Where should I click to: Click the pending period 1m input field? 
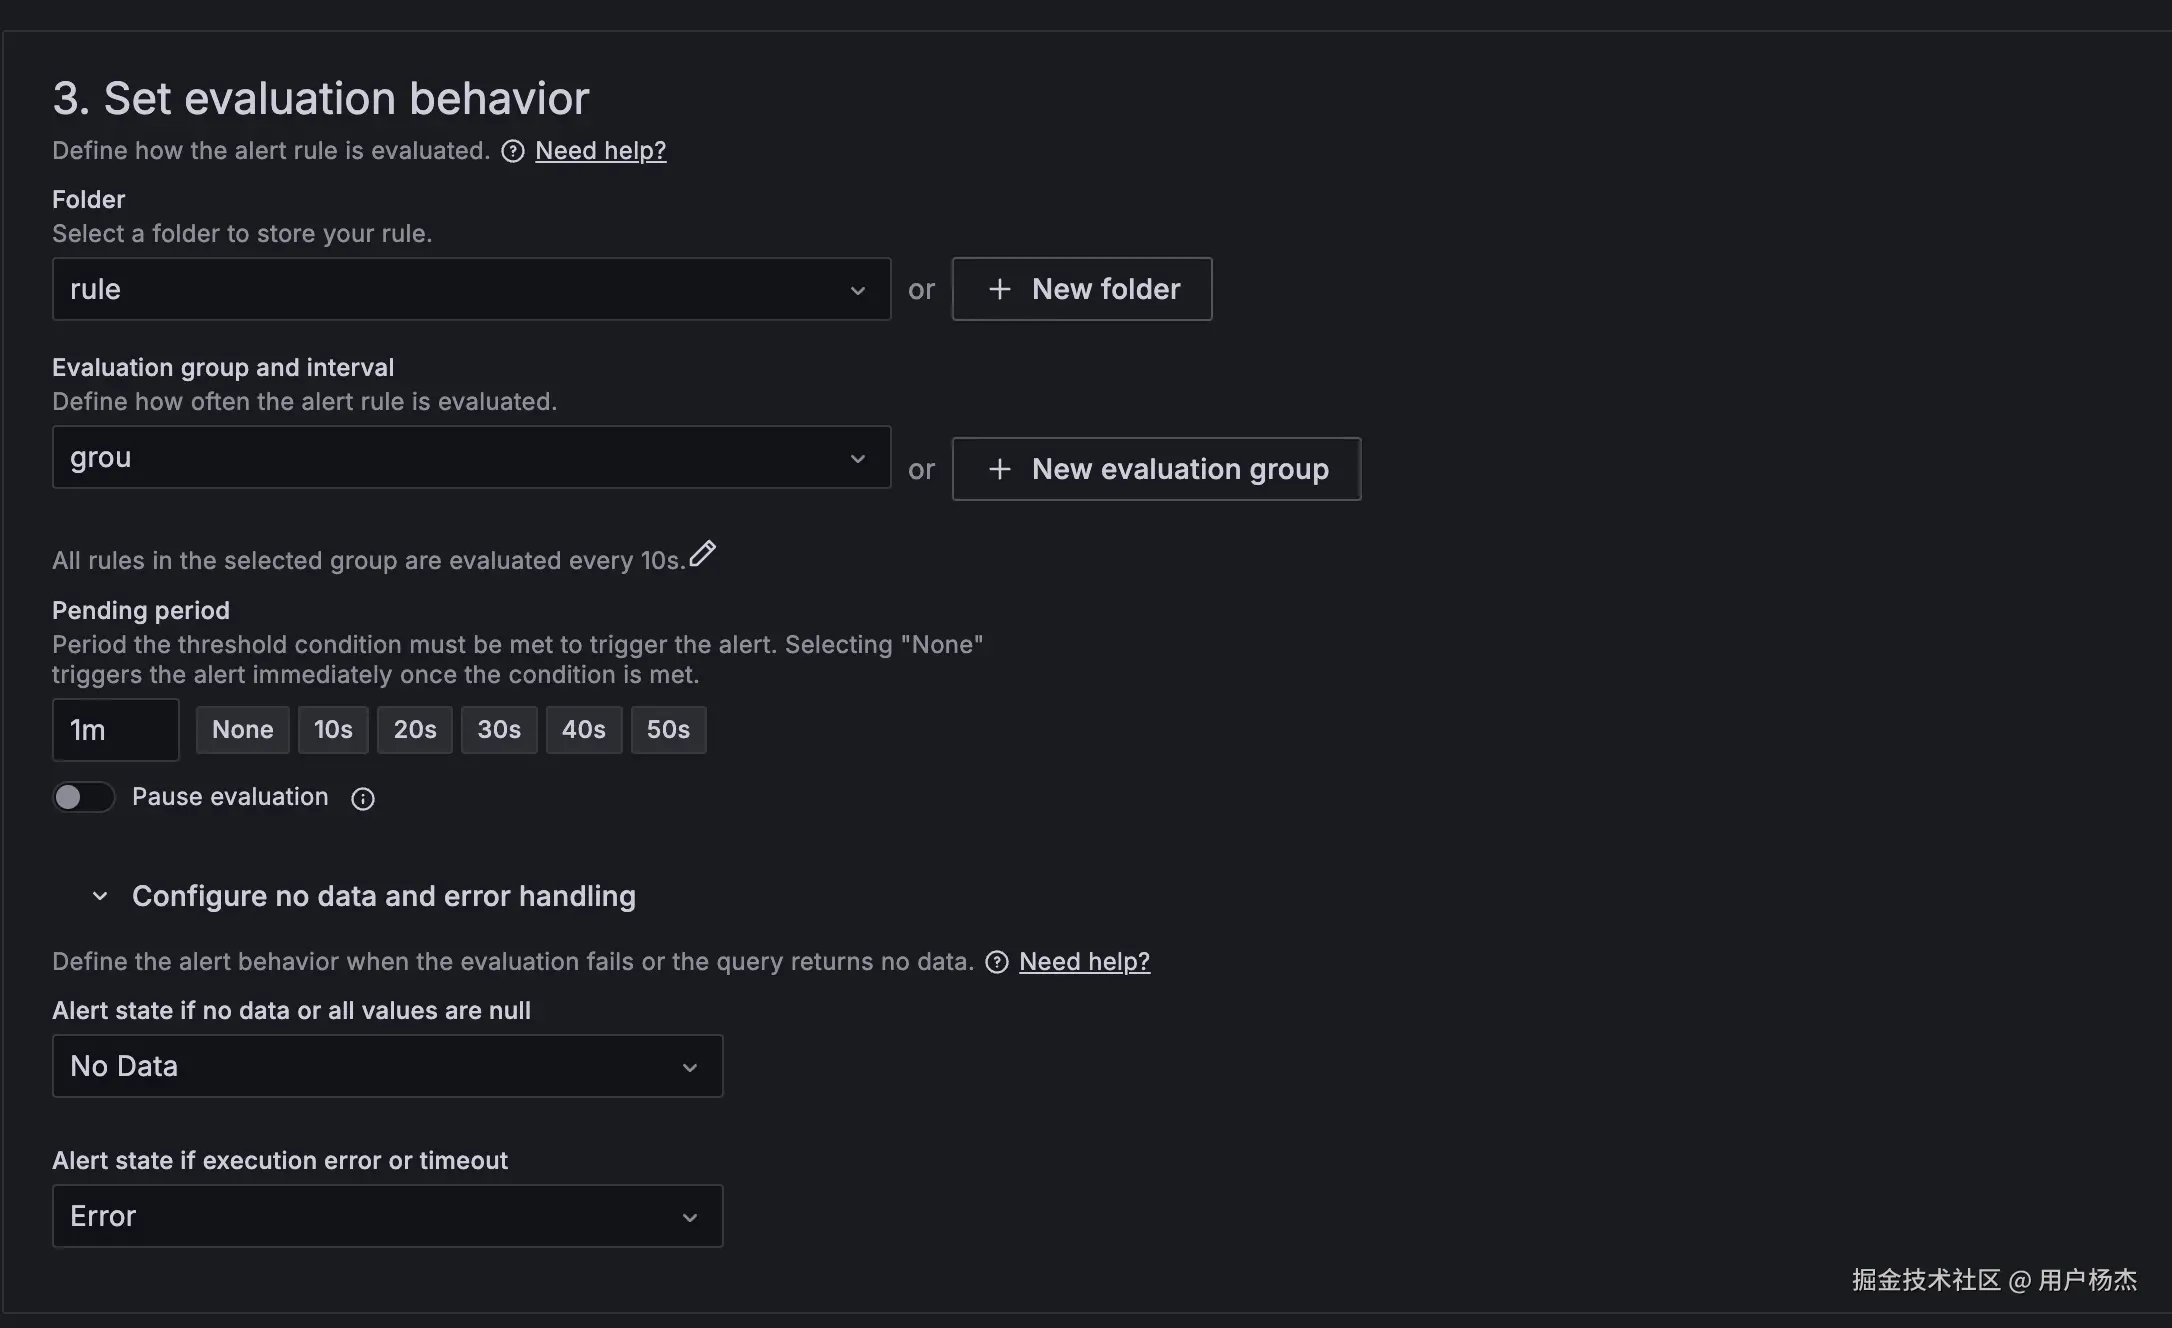tap(115, 730)
